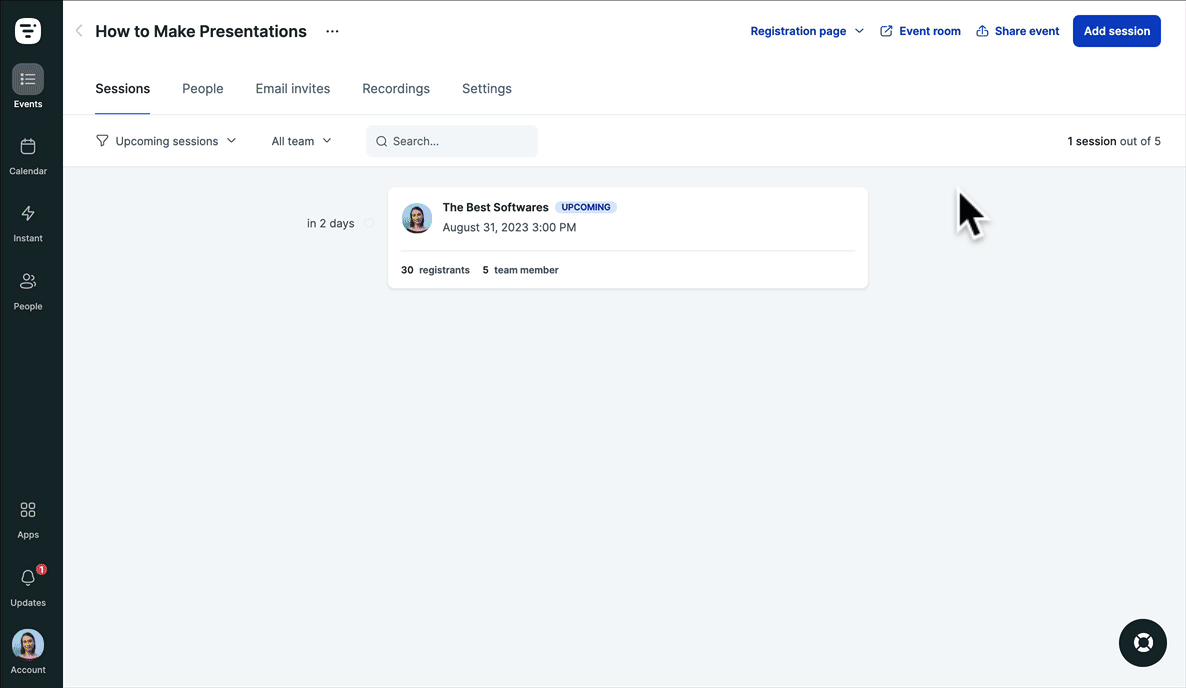
Task: Focus the Search sessions input field
Action: pos(452,141)
